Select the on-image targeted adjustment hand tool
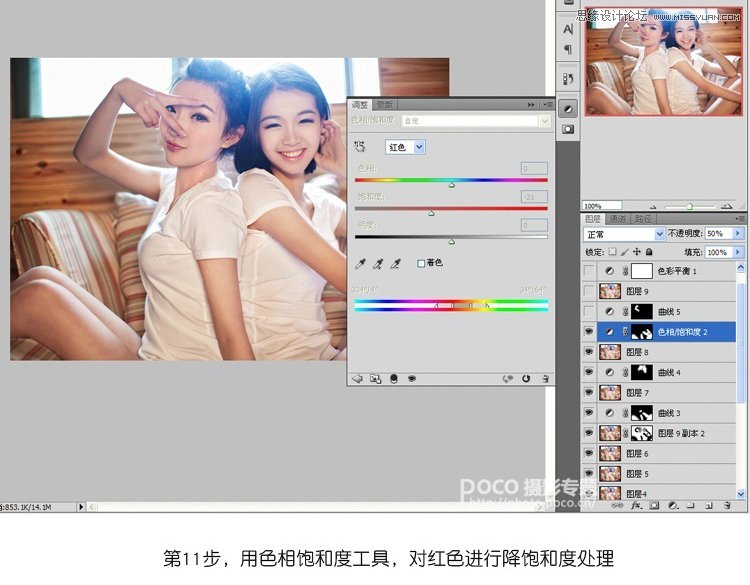750x585 pixels. point(361,147)
